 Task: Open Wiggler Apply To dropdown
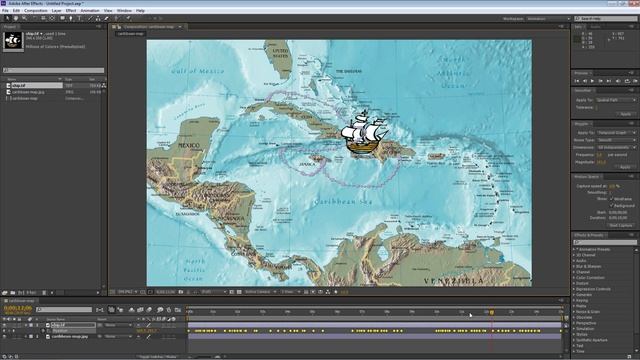(616, 133)
